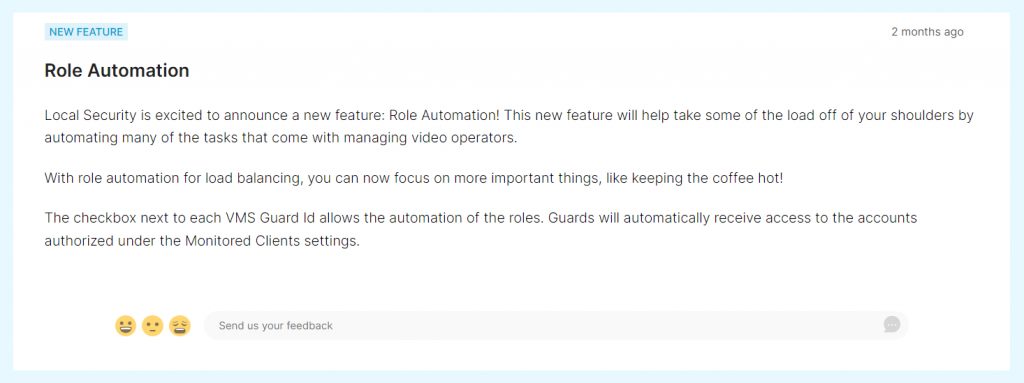
Task: Click the NEW FEATURE category tag
Action: coord(86,31)
